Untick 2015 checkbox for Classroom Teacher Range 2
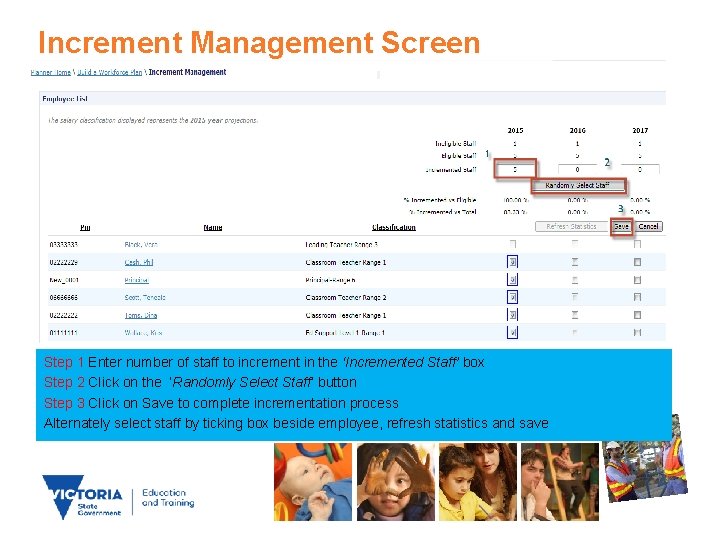Image resolution: width=720 pixels, height=540 pixels. pos(512,297)
